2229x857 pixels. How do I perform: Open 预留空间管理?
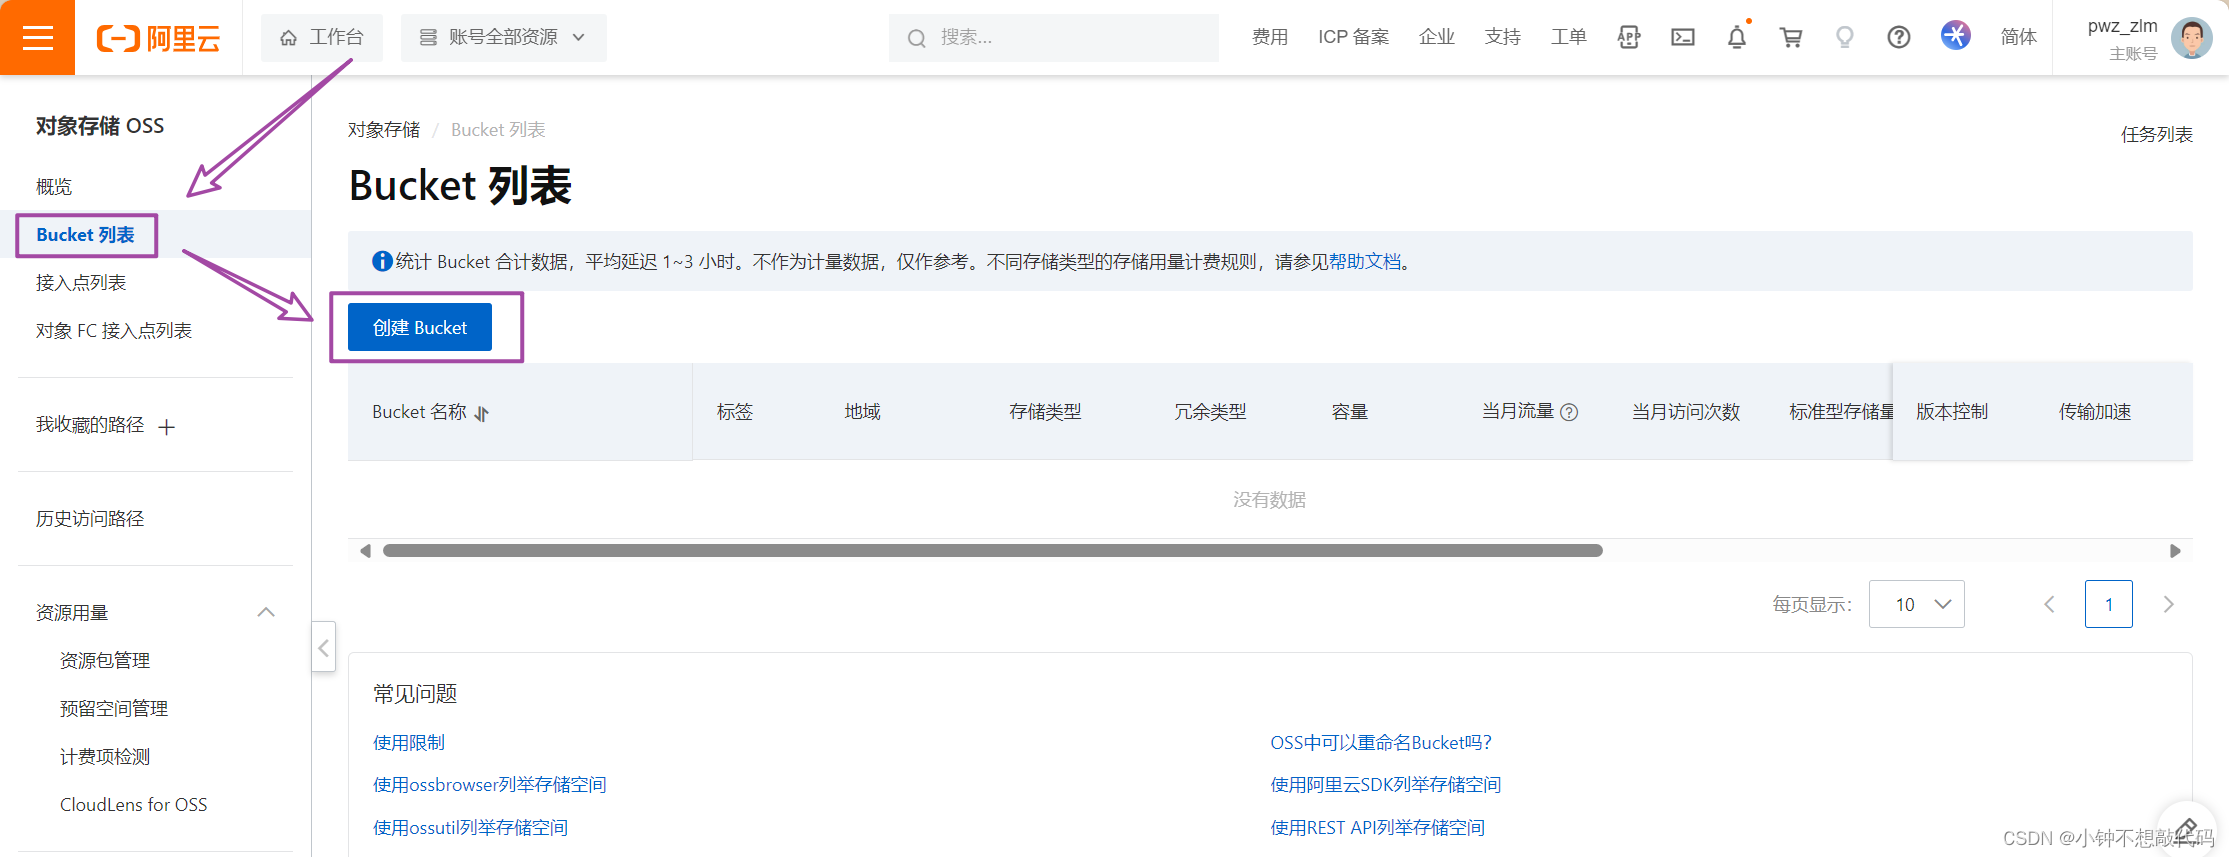(x=114, y=709)
